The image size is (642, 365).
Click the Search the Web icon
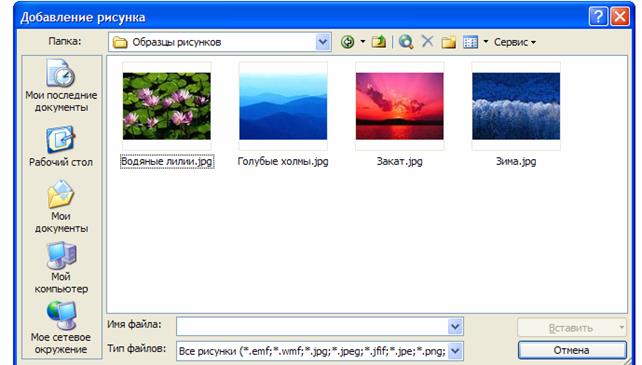pos(406,42)
